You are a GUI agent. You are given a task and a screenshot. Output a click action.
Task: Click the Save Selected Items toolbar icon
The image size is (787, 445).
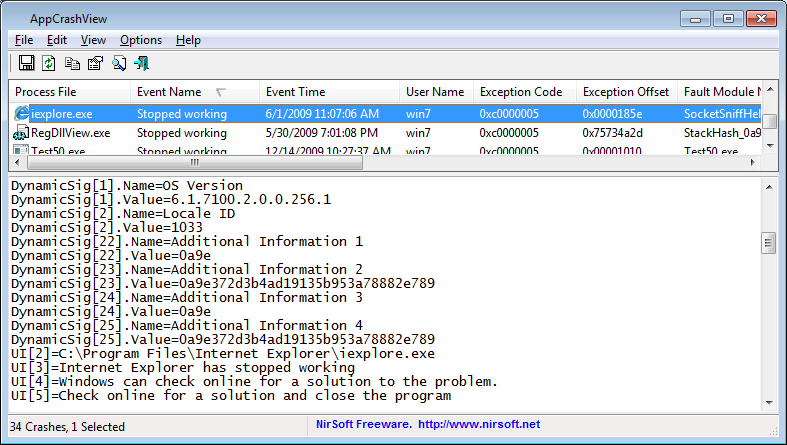[x=27, y=63]
